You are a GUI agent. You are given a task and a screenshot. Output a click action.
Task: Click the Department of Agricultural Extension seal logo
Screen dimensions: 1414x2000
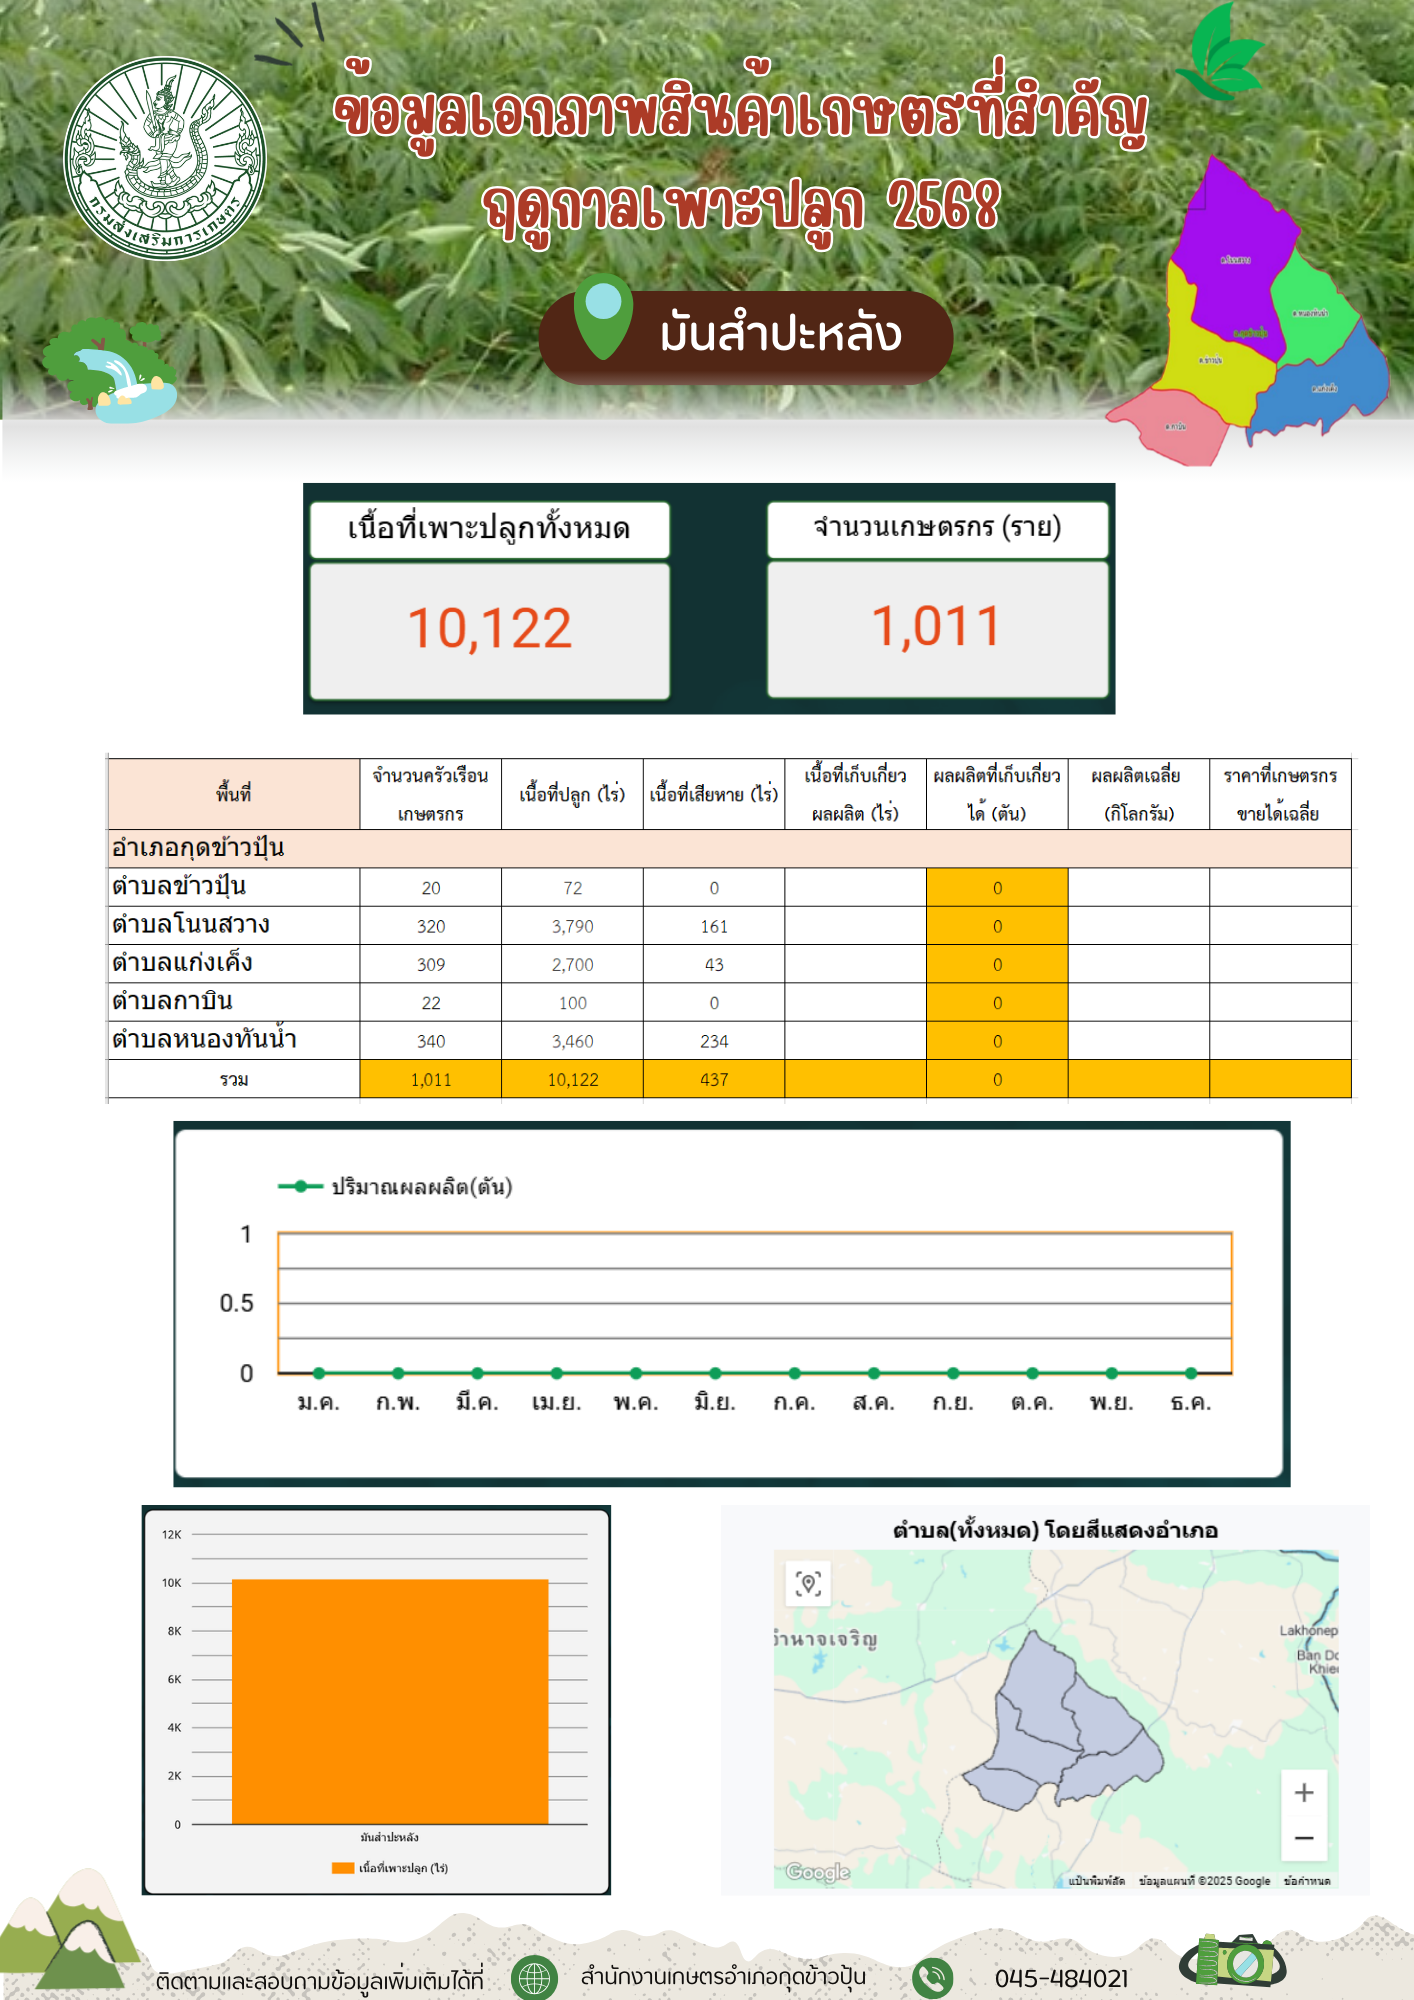(165, 158)
